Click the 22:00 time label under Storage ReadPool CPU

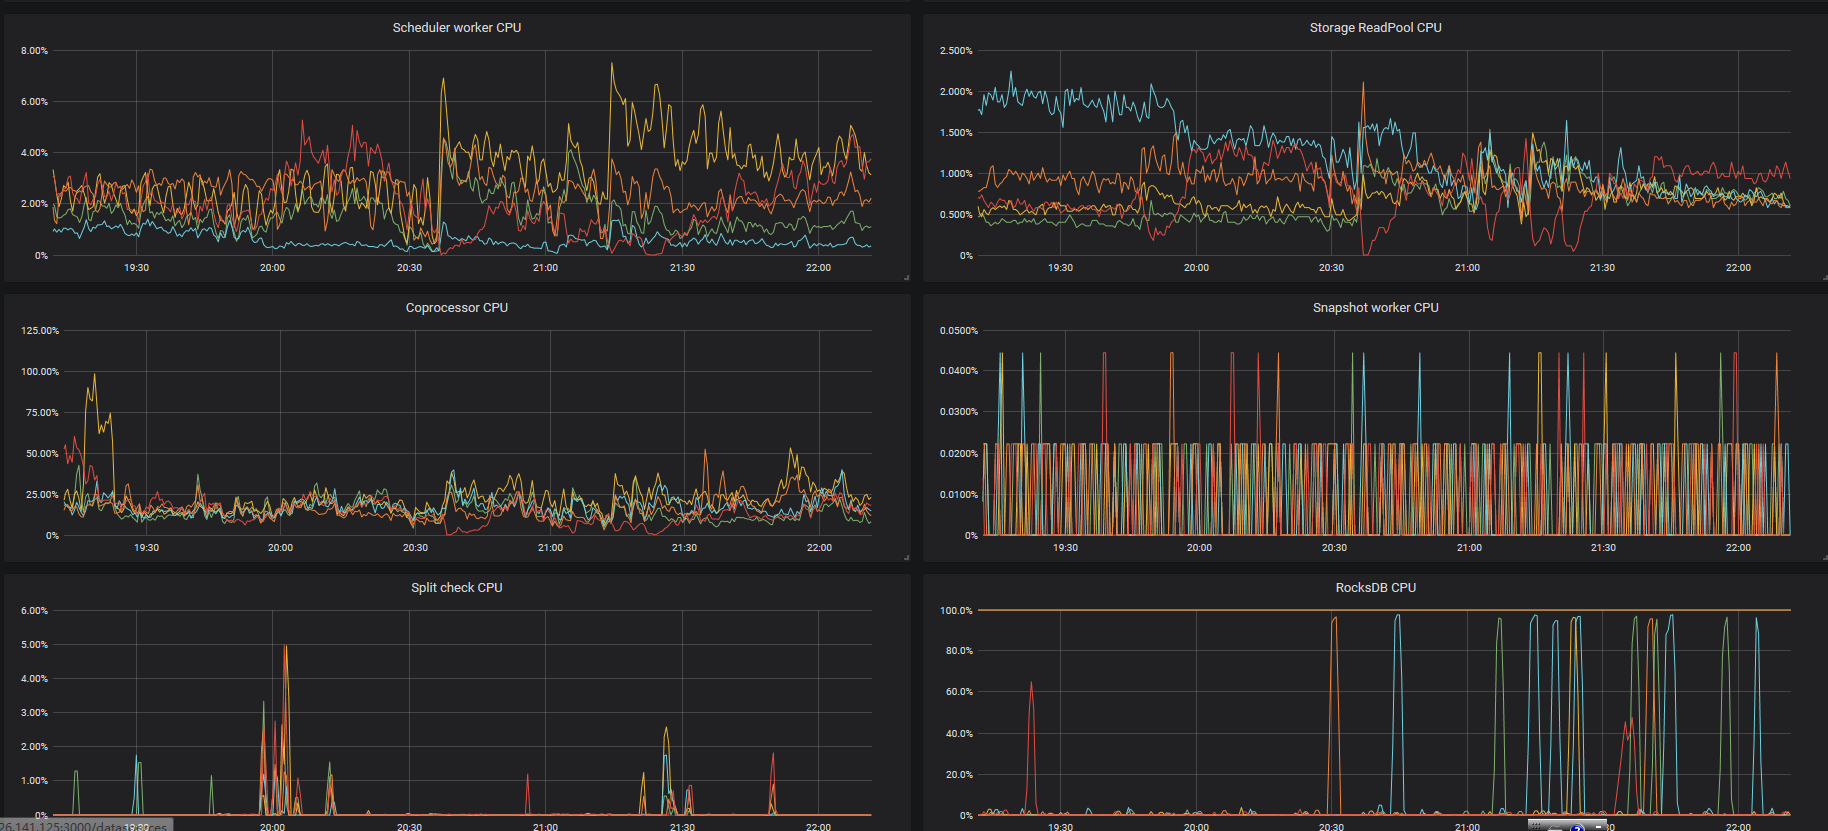point(1738,268)
